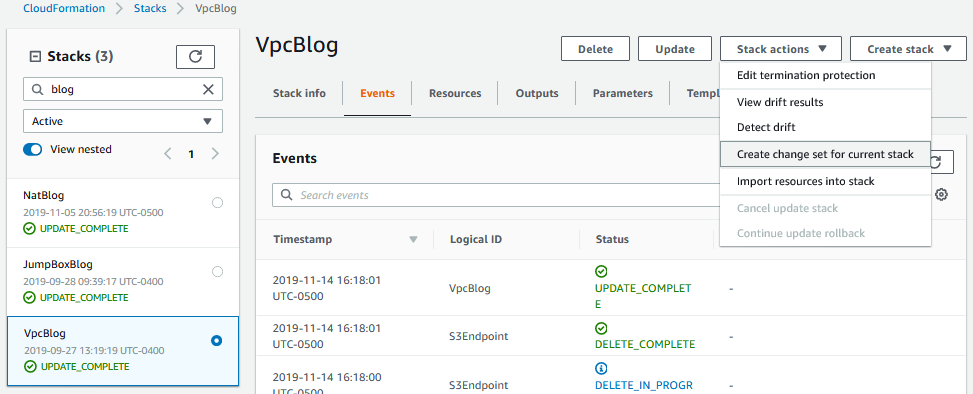
Task: Select the VpcBlog stack name in sidebar
Action: (44, 333)
